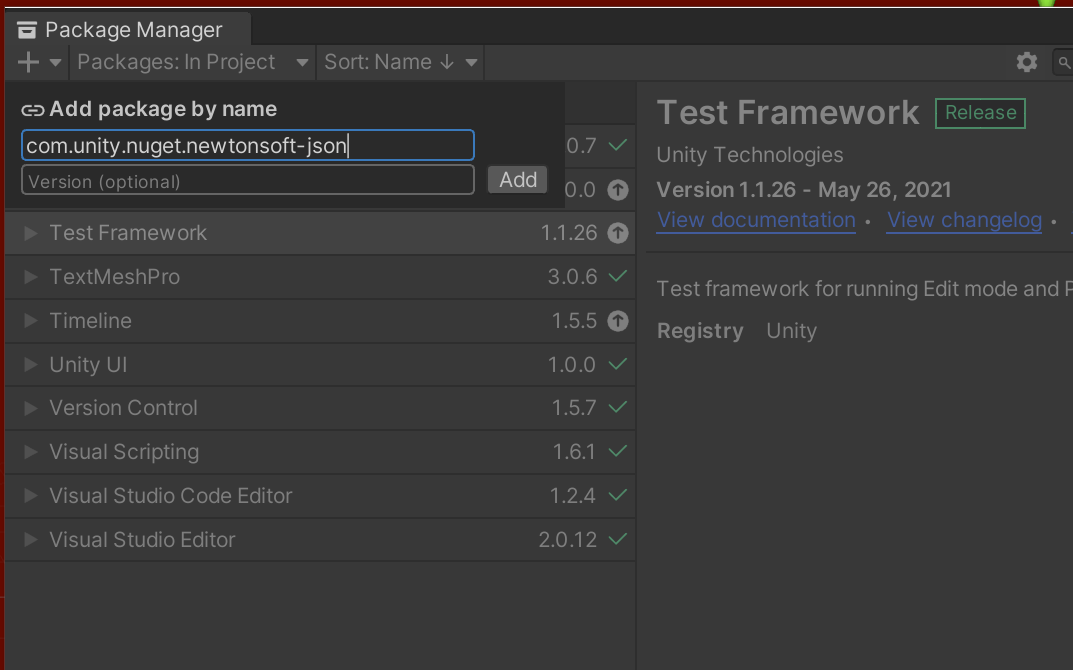Image resolution: width=1073 pixels, height=670 pixels.
Task: Click version 1.1.26 in the list
Action: [x=569, y=233]
